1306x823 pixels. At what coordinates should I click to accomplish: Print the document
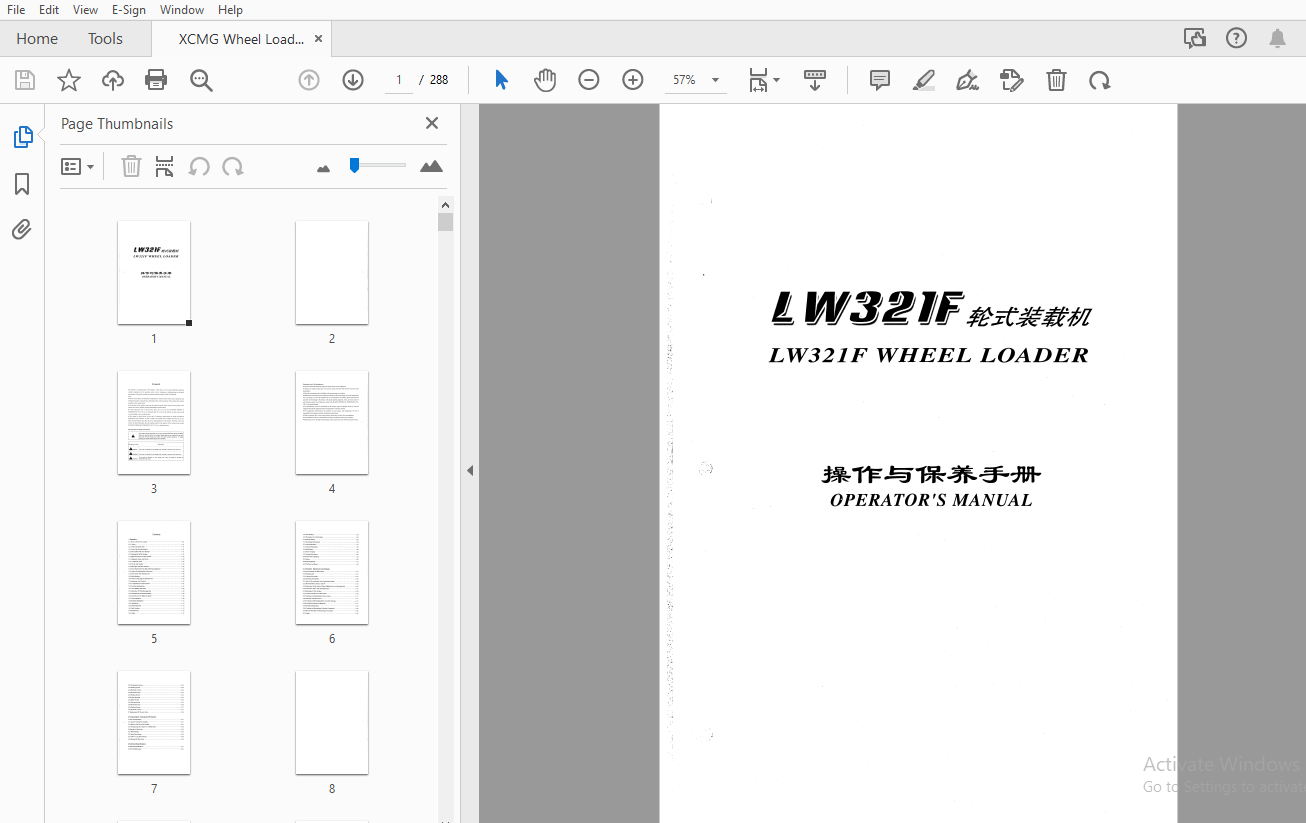[x=156, y=81]
